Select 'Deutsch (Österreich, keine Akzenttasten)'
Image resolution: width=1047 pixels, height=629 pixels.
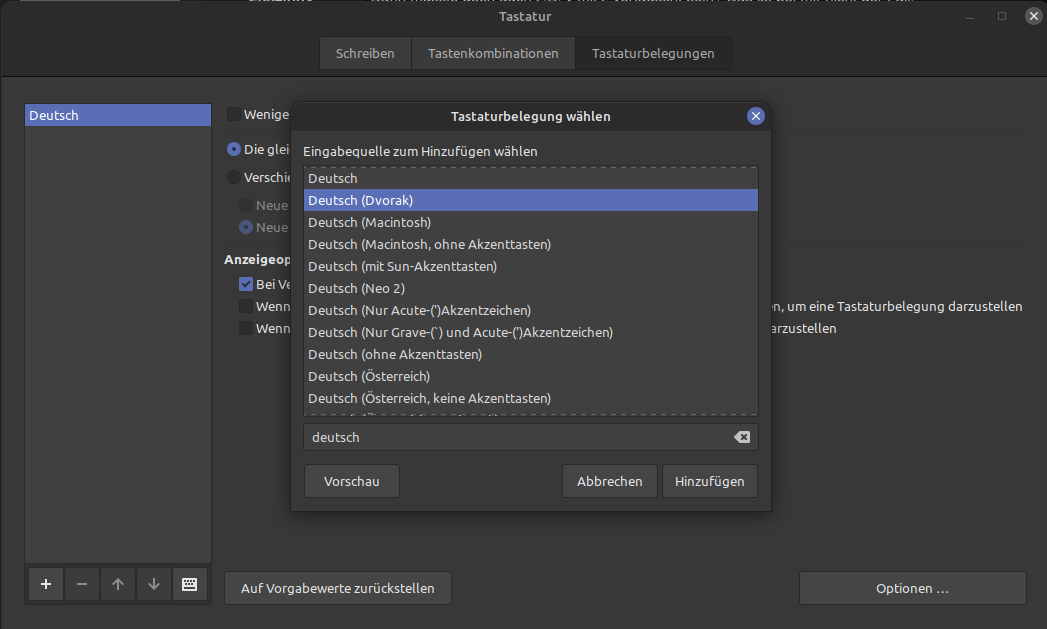point(531,399)
